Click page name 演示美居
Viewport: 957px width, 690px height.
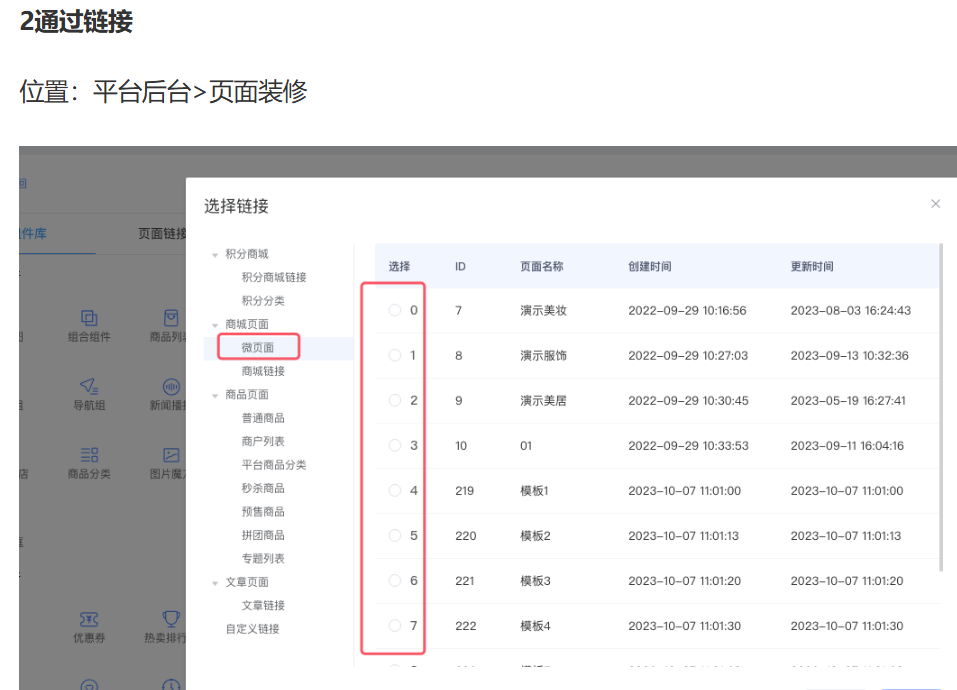543,401
